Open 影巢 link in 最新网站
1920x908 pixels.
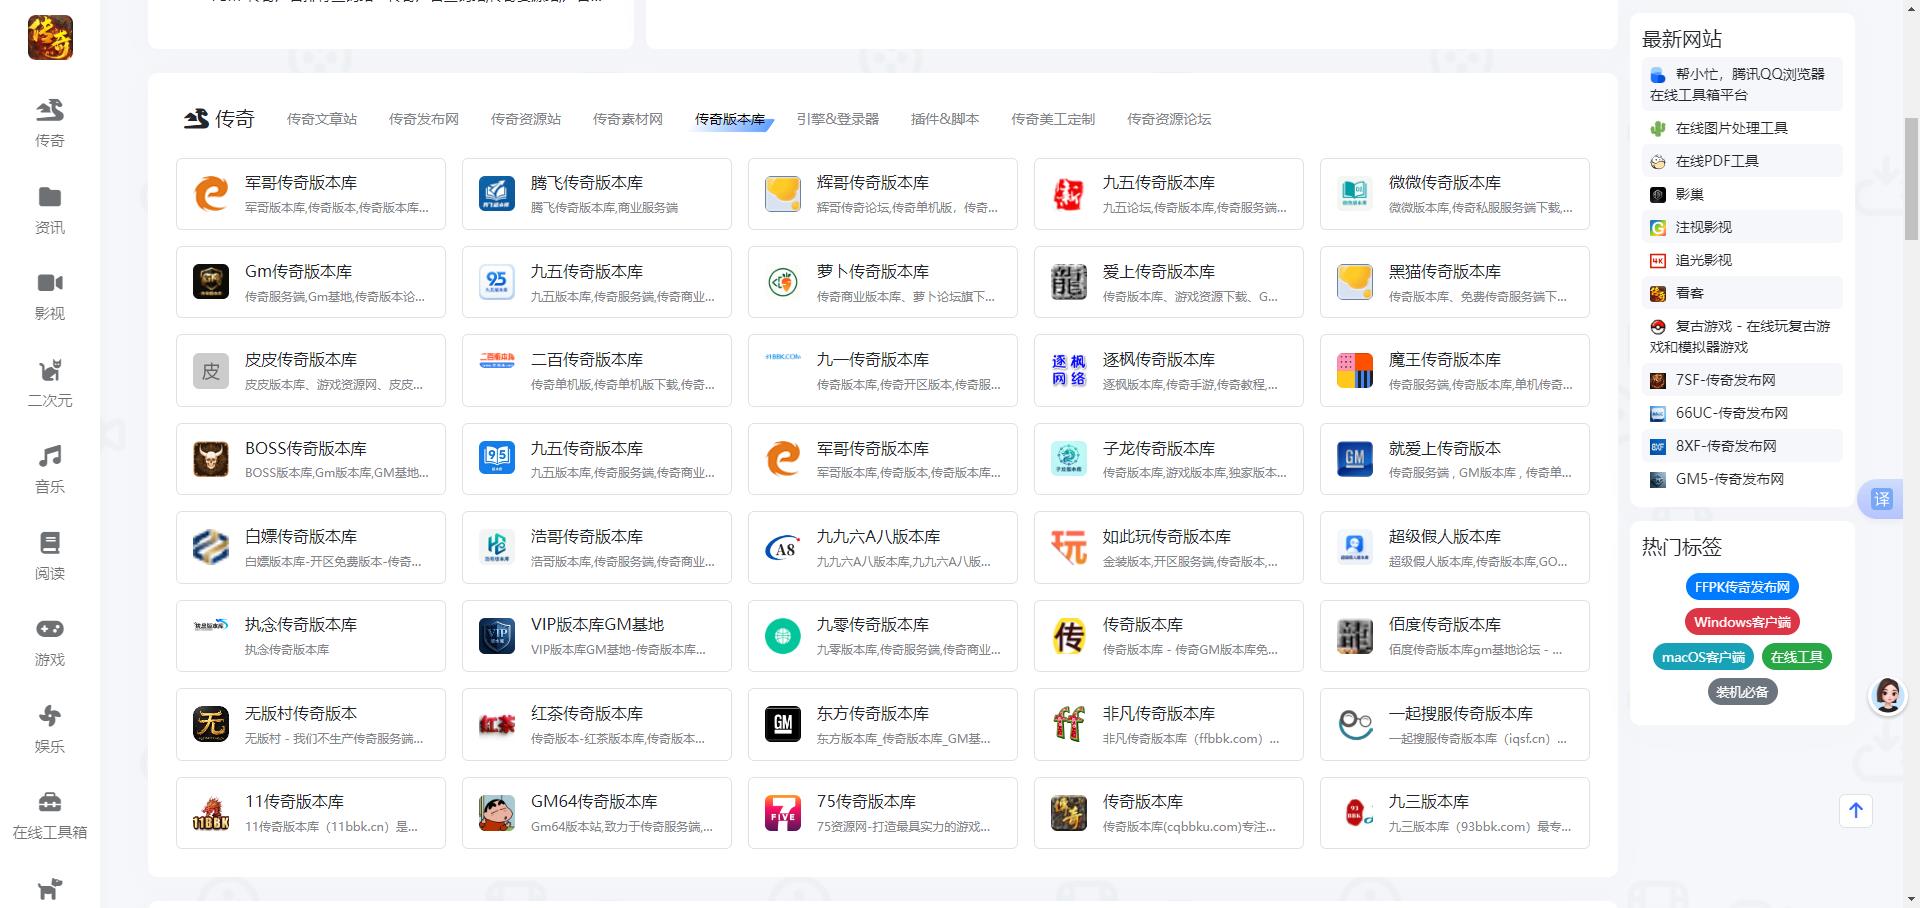click(1742, 194)
